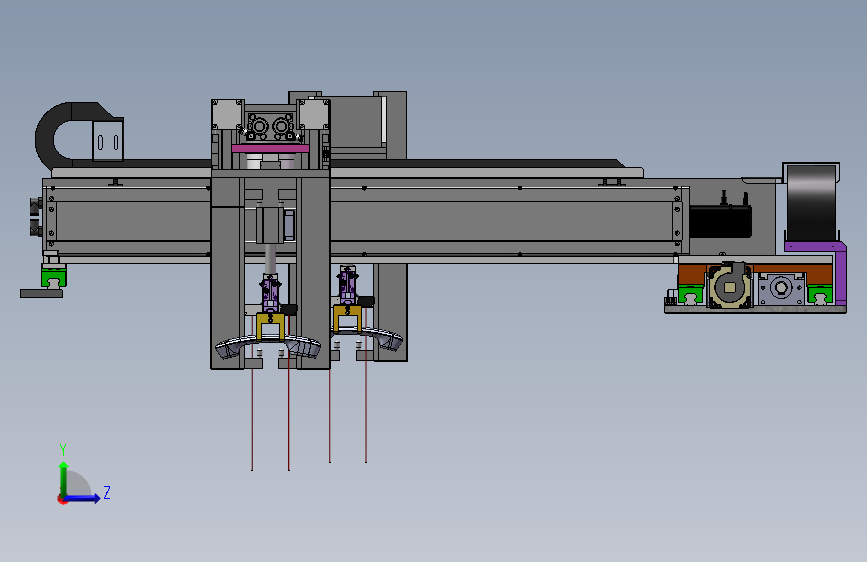Pick the left yellow gripper bracket
Screen dimensions: 867x562
coord(270,325)
